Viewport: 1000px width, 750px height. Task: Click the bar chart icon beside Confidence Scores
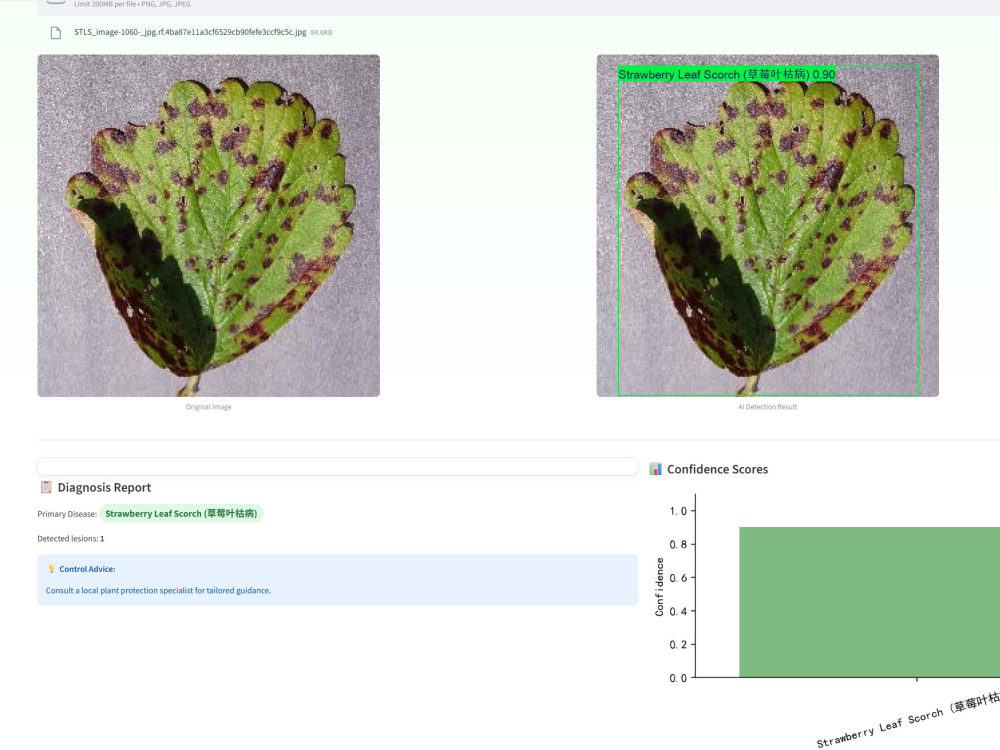click(x=655, y=469)
